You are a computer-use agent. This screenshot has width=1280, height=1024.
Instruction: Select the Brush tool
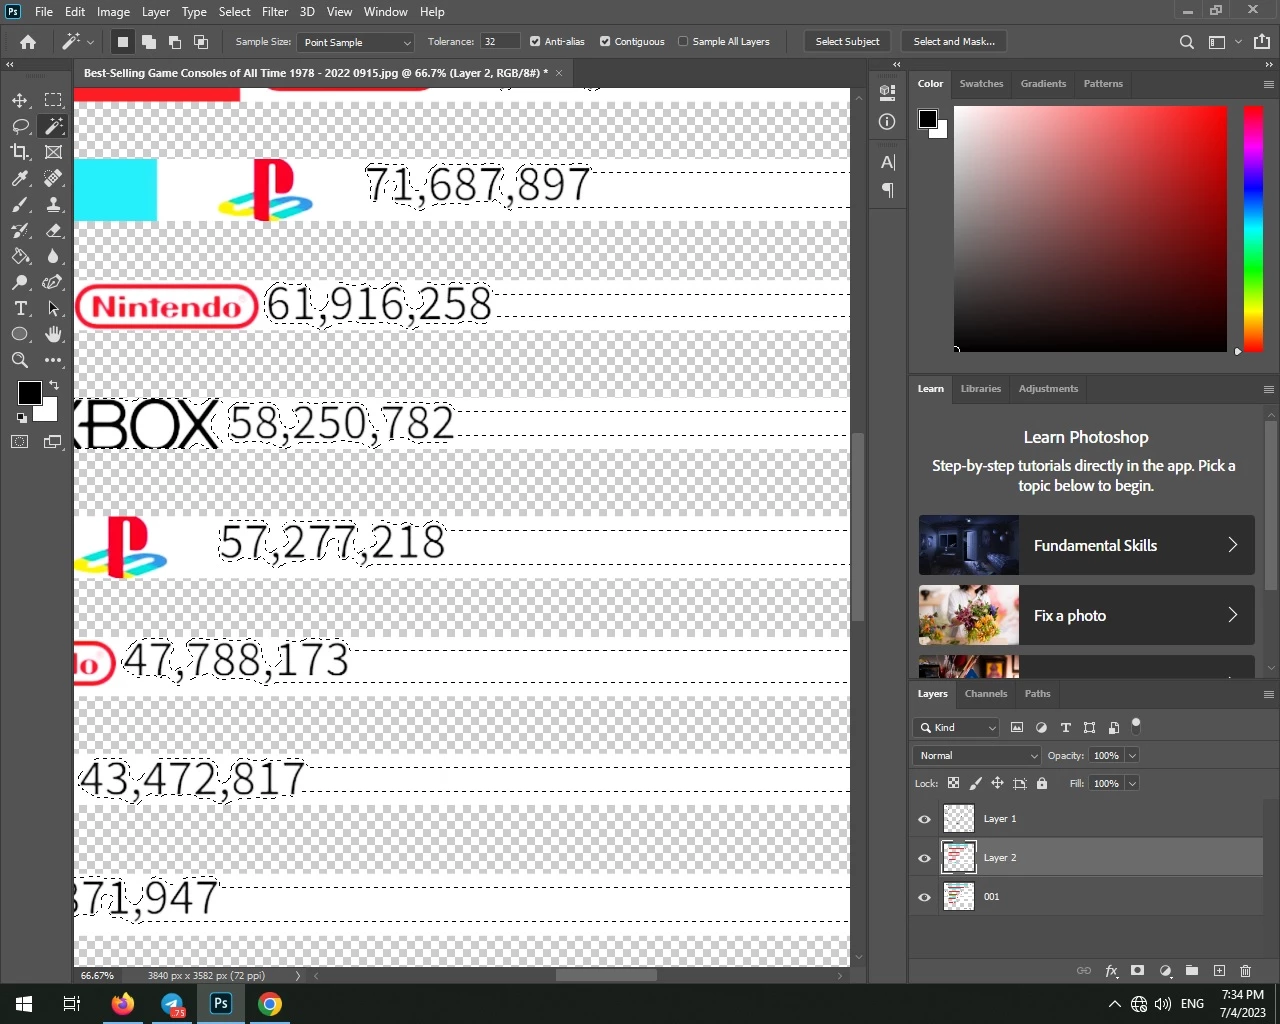(20, 204)
